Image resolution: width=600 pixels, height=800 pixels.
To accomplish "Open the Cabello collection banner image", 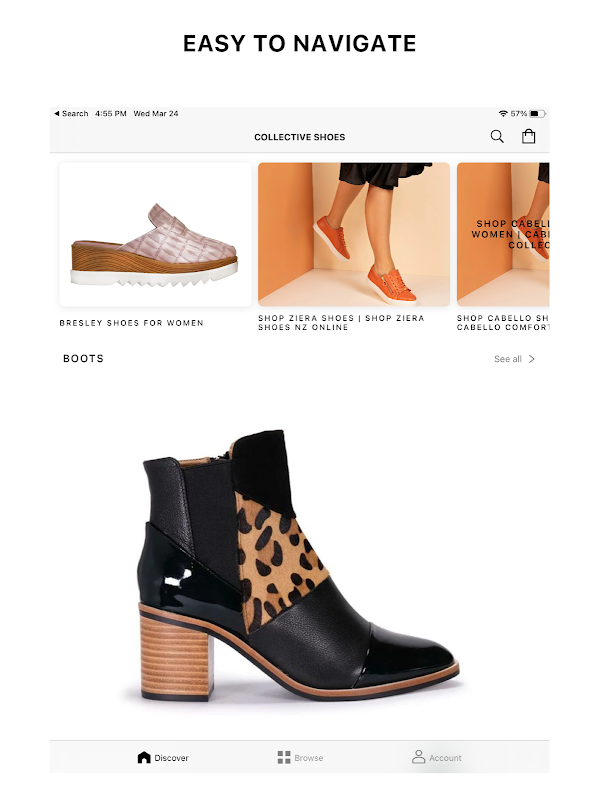I will [x=503, y=235].
